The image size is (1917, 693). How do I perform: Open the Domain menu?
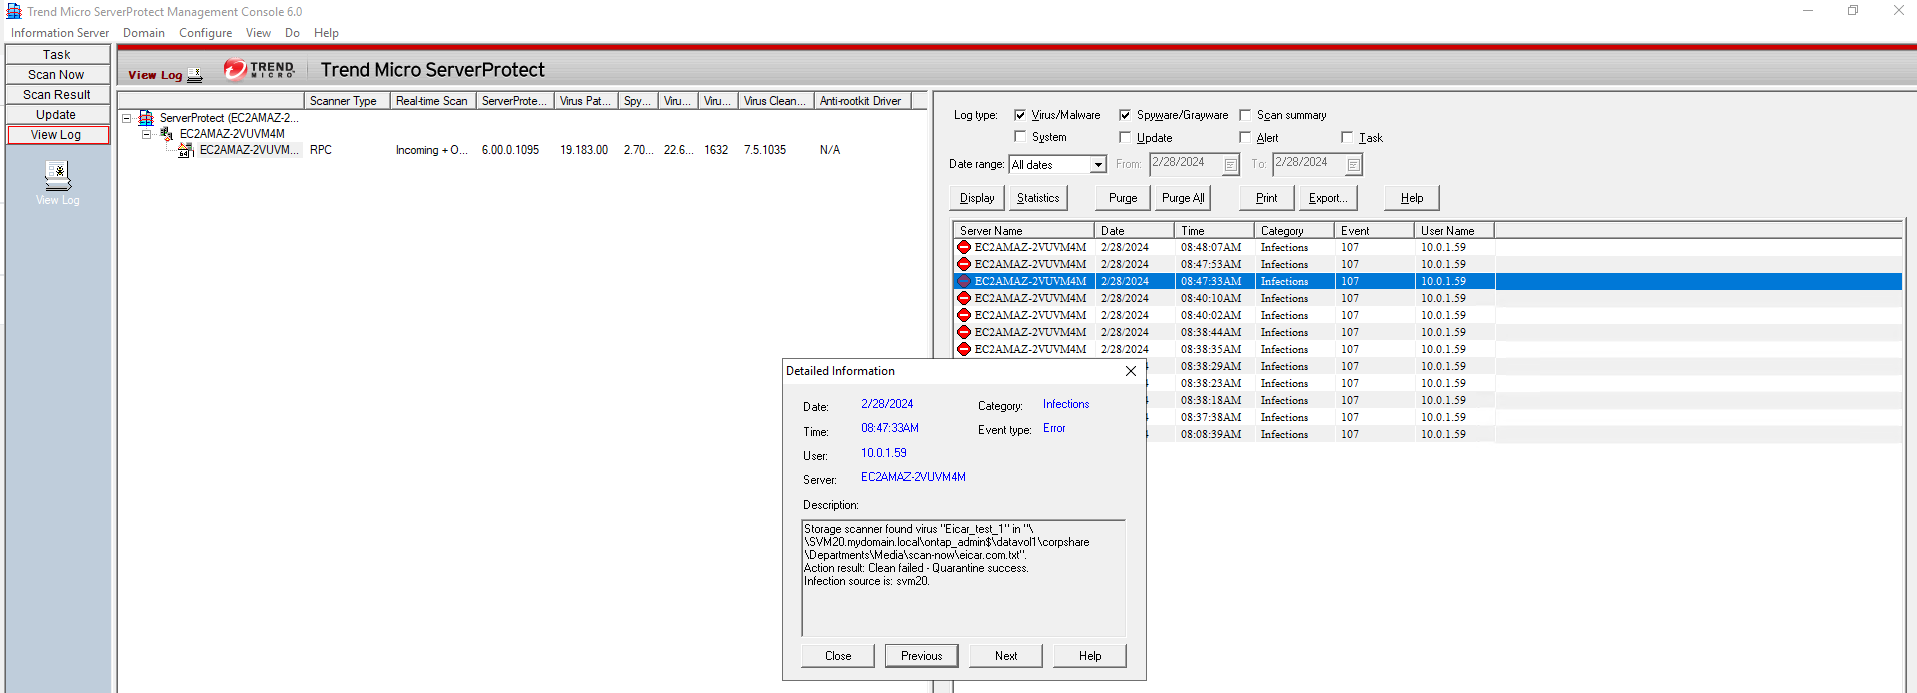click(144, 33)
